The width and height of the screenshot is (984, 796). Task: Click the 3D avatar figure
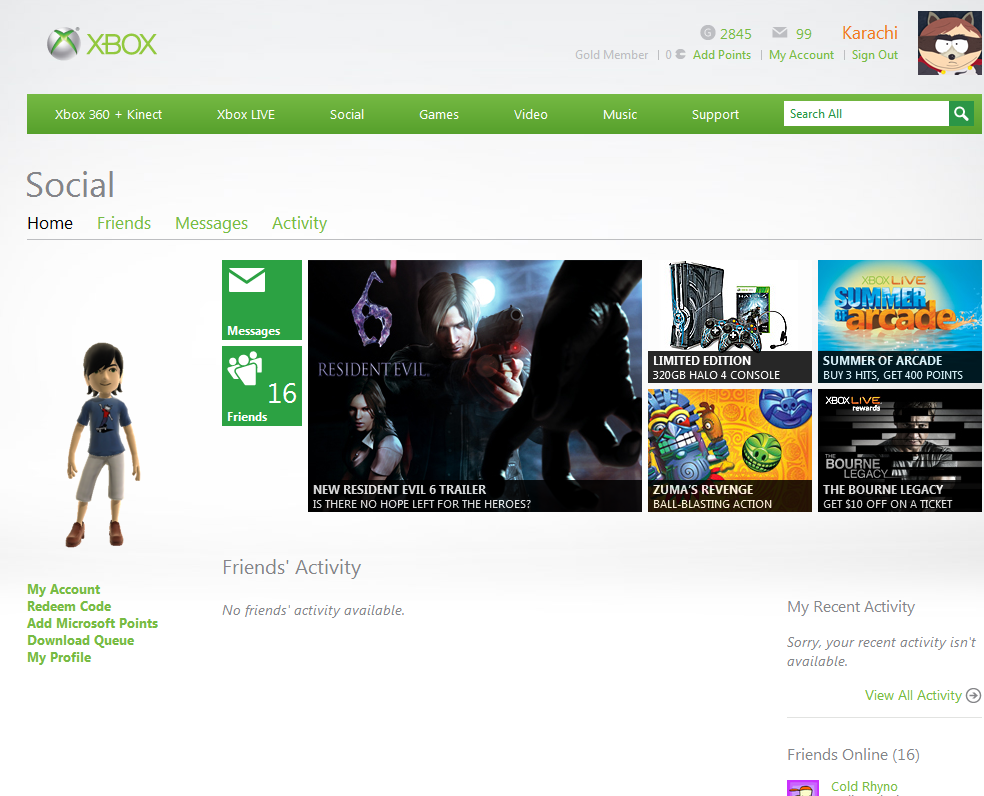104,444
